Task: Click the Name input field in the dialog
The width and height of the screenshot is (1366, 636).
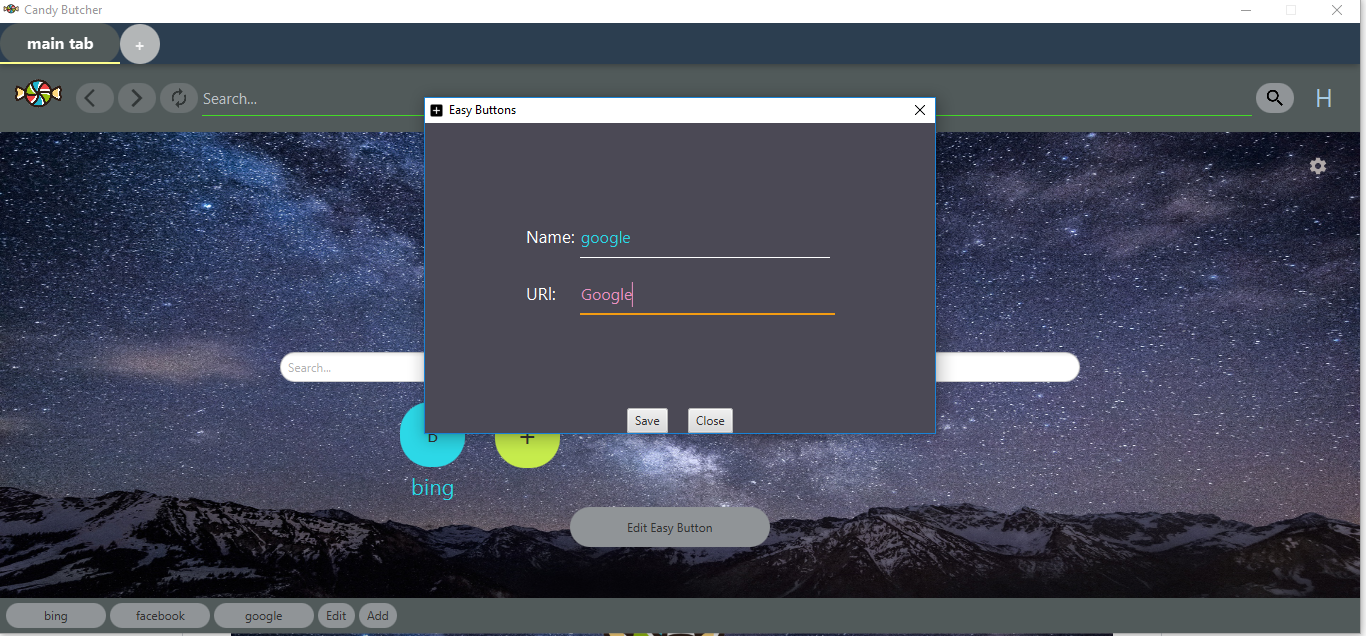Action: coord(704,238)
